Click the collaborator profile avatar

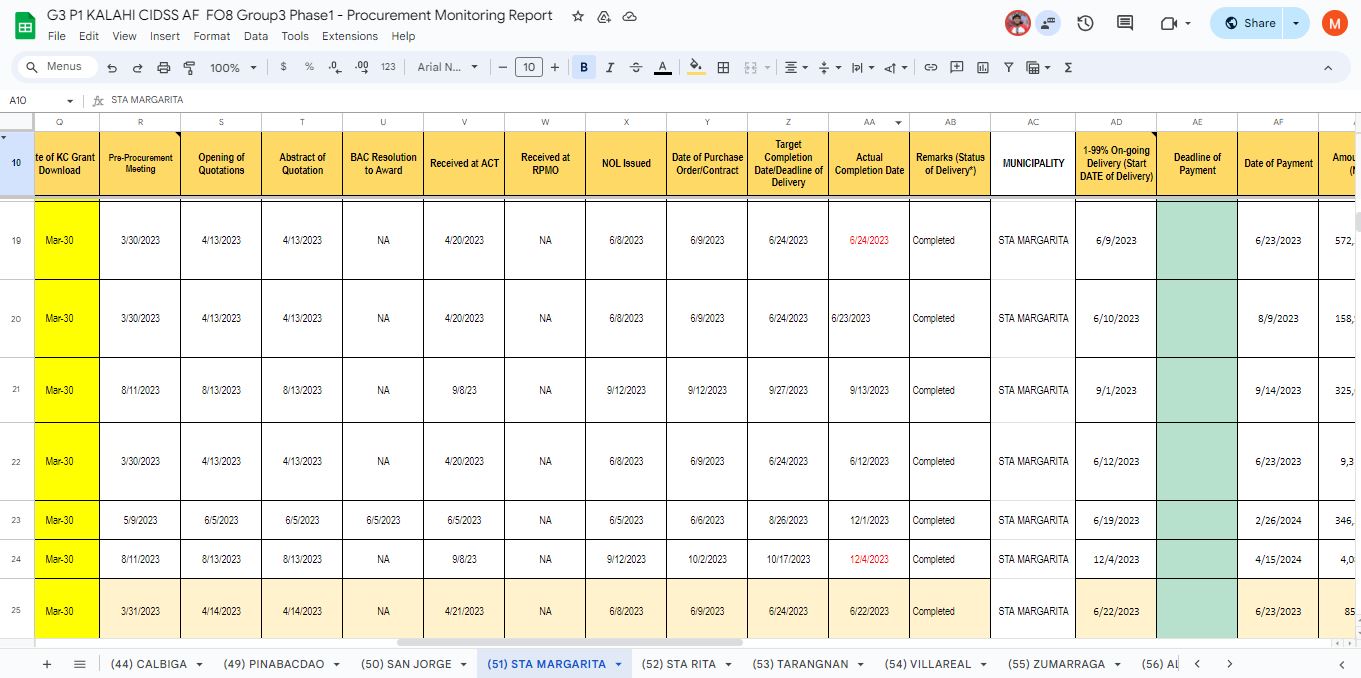pyautogui.click(x=1017, y=23)
